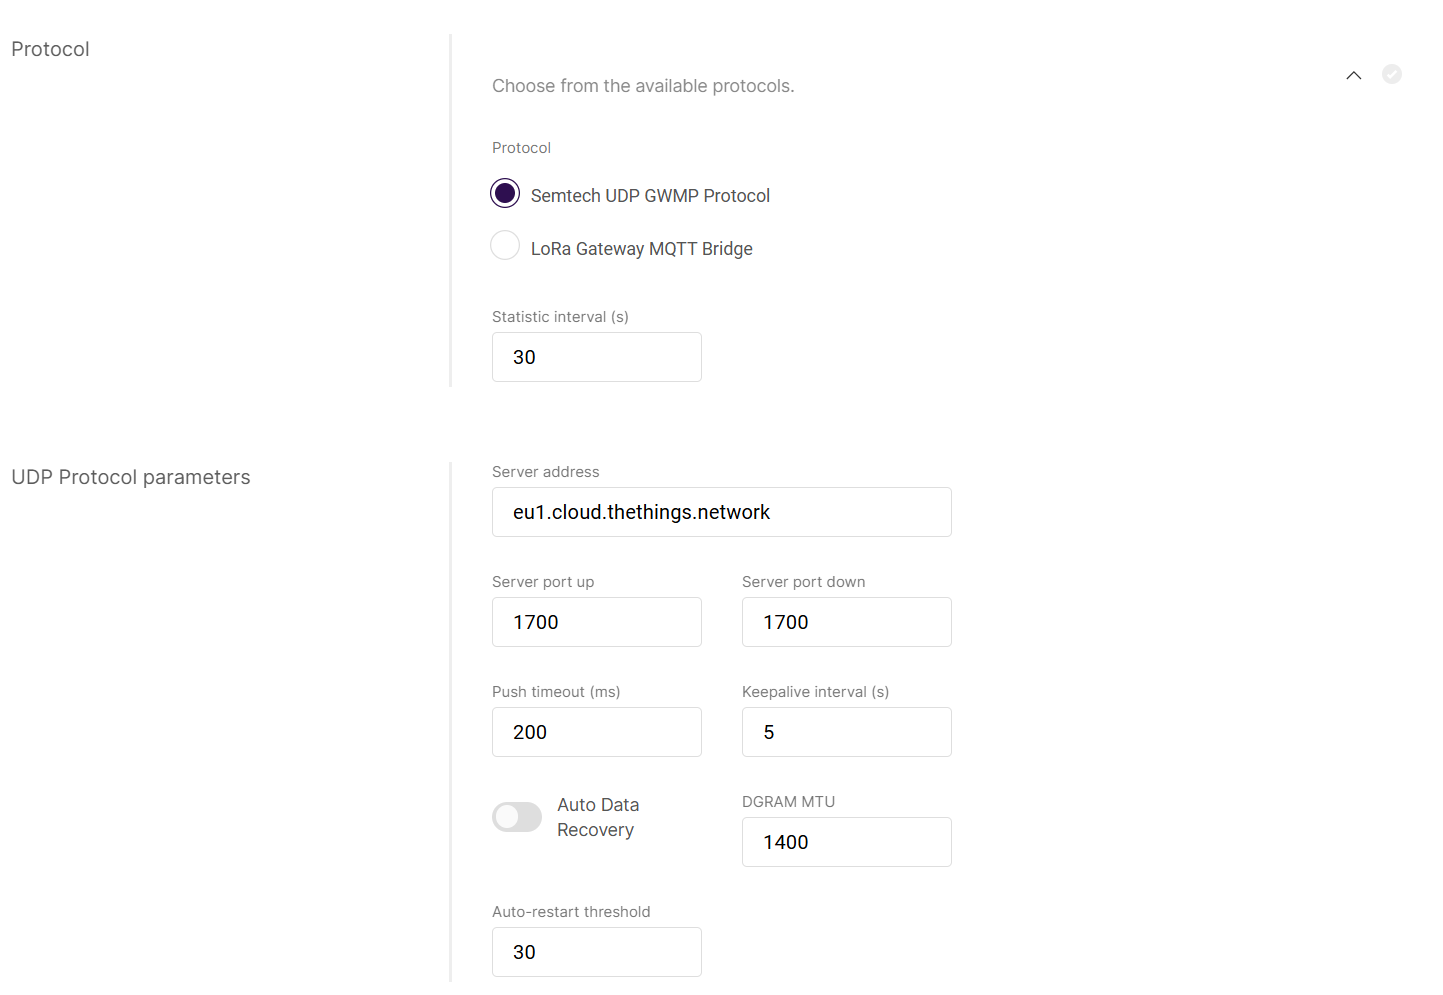Click 'LoRa Gateway MQTT Bridge' label text
1443x995 pixels.
pos(642,249)
